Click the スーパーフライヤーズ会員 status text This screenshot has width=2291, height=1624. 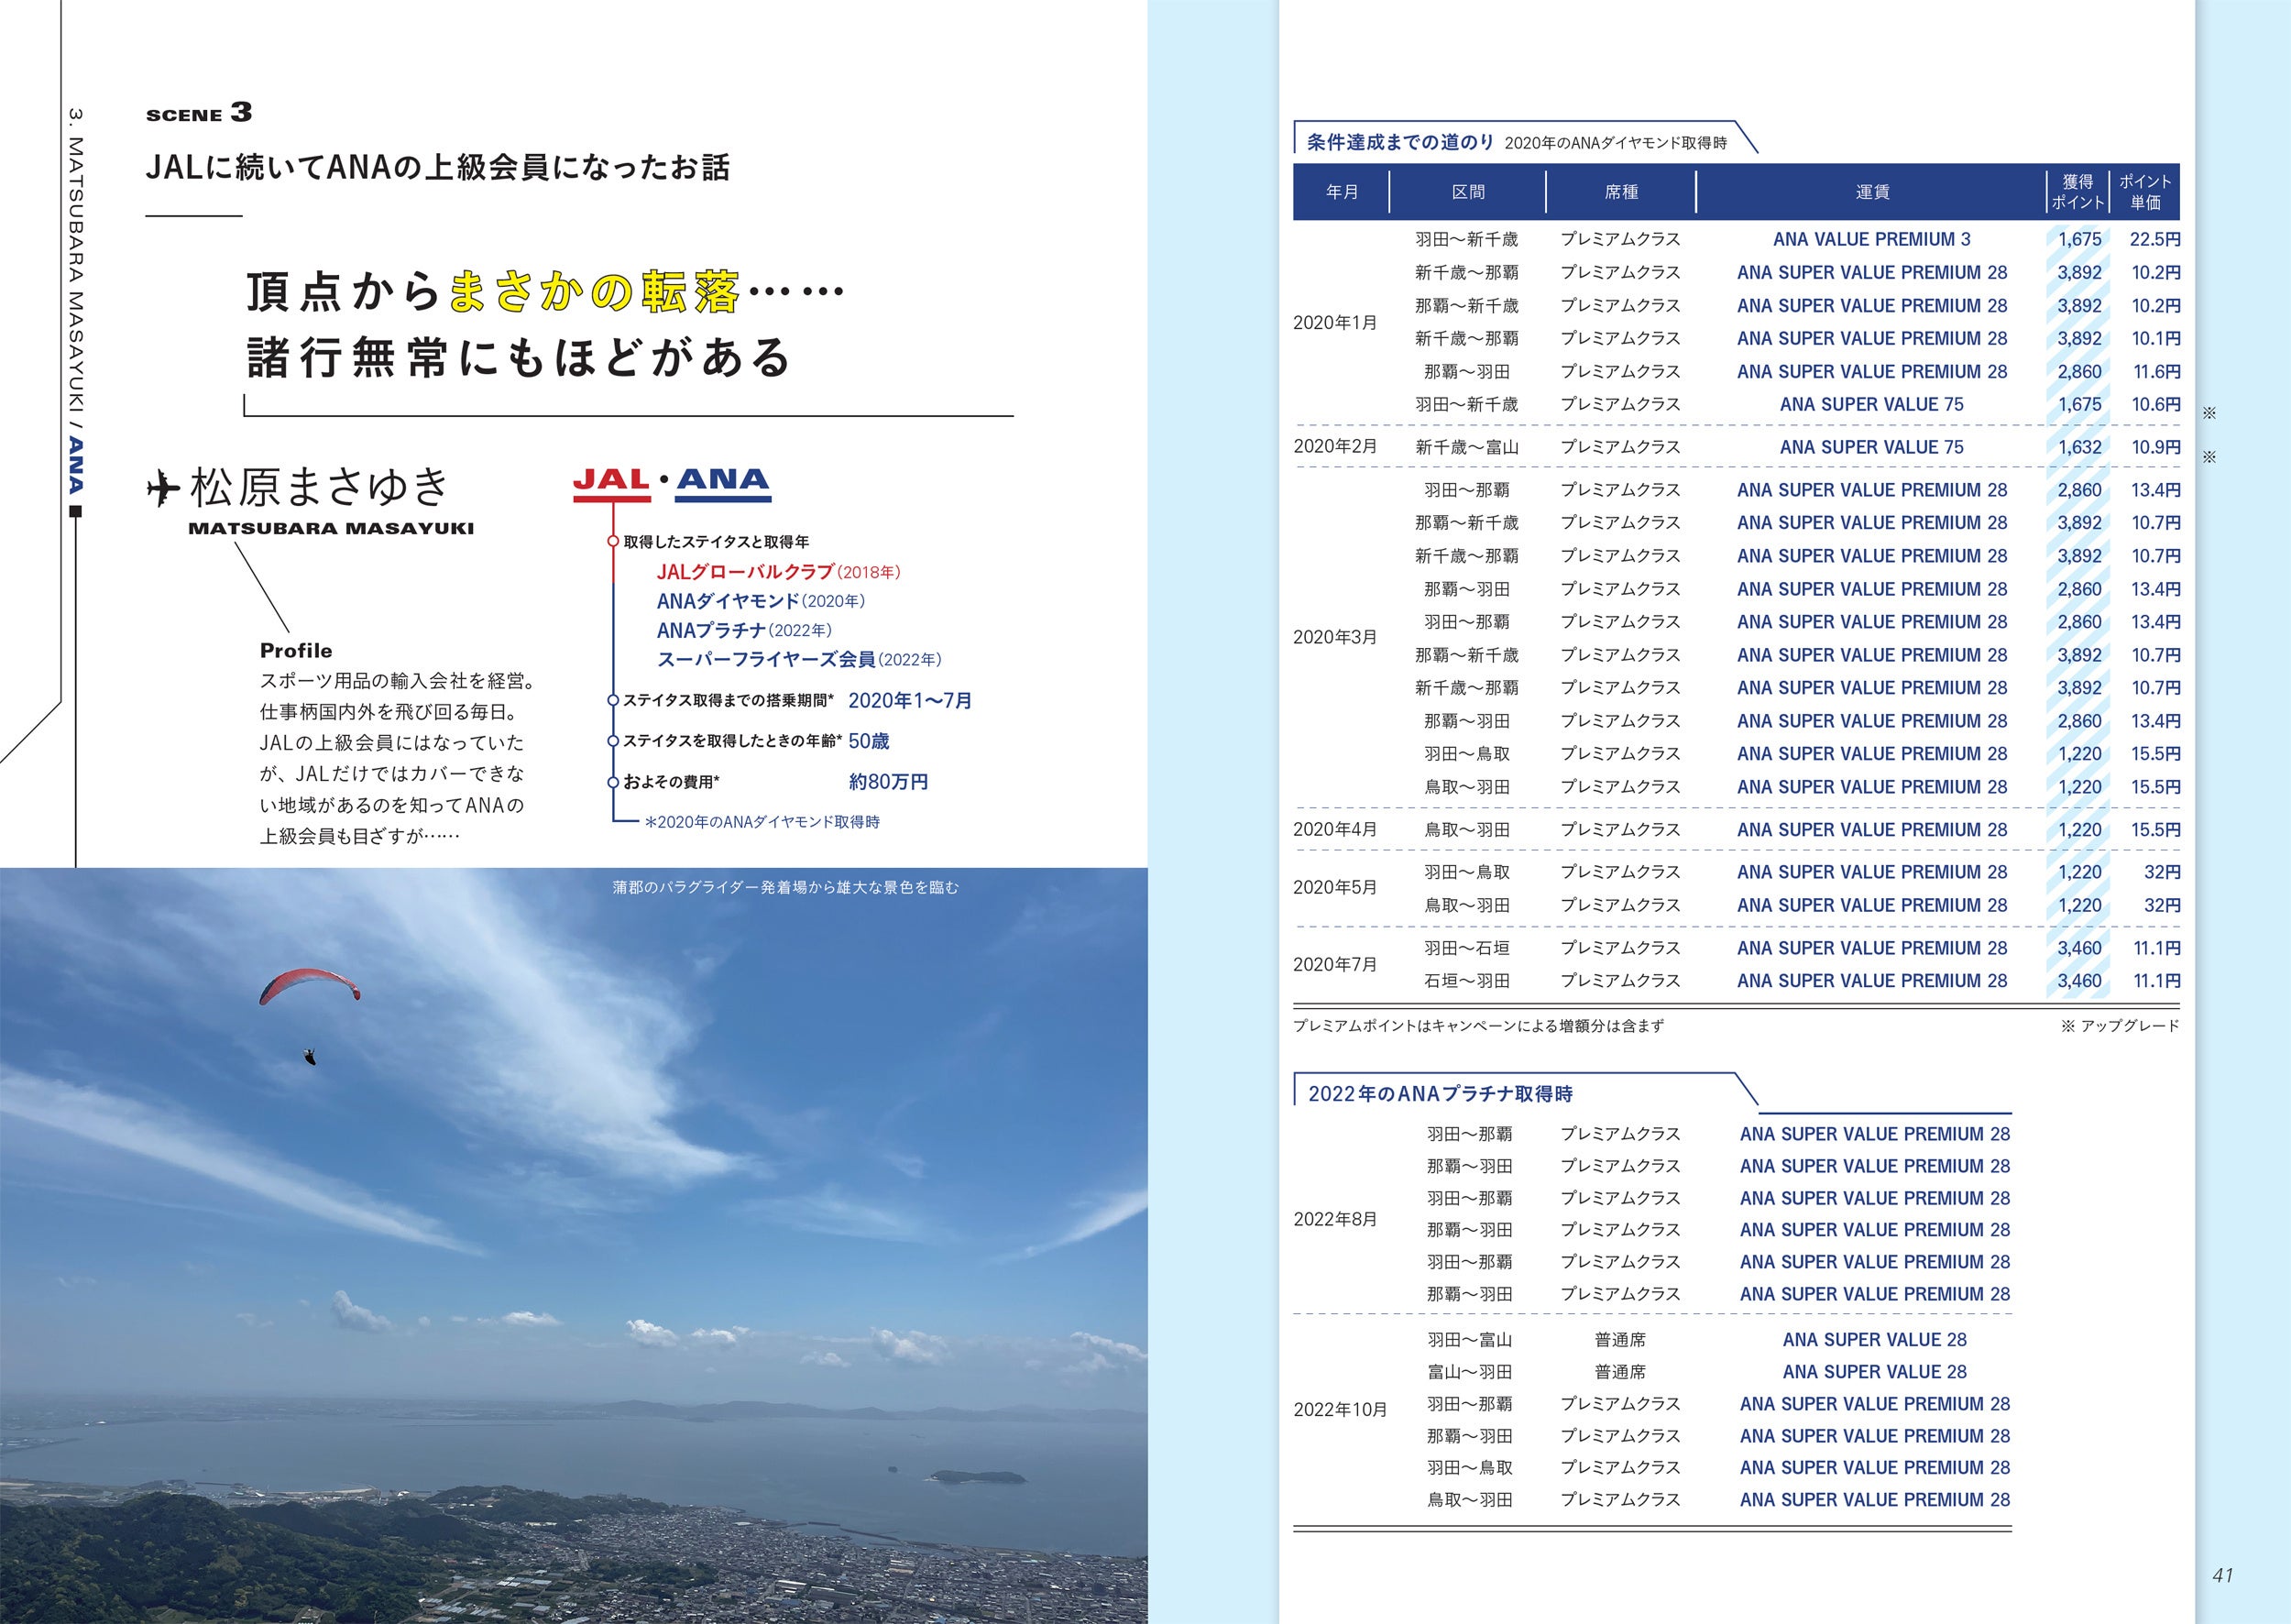point(766,660)
